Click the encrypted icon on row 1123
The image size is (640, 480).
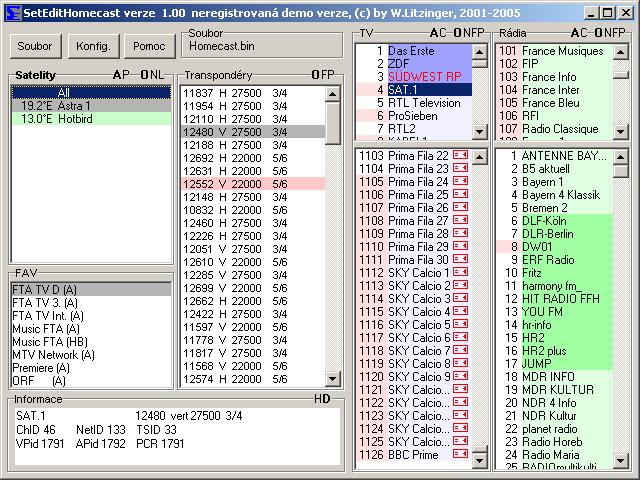[x=460, y=416]
